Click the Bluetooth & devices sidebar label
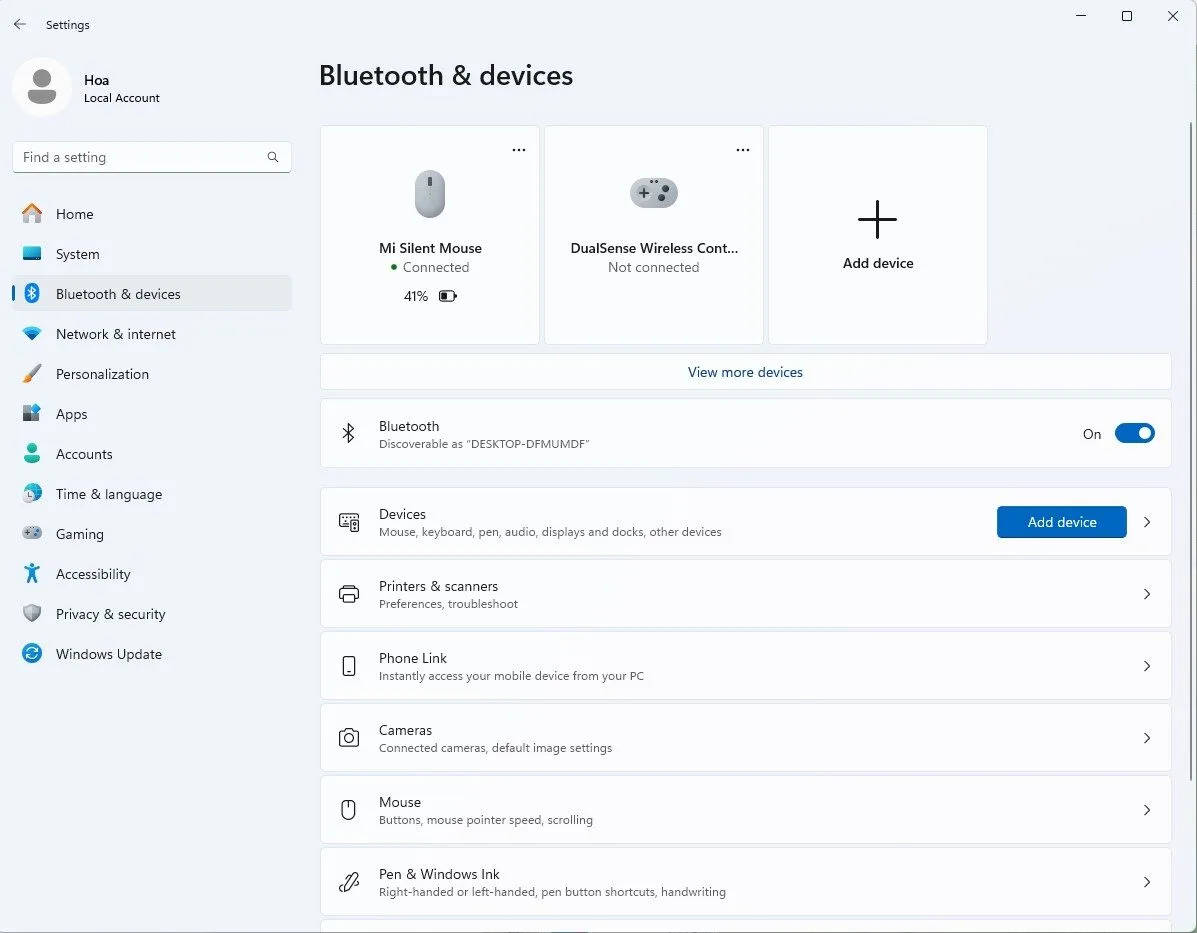 click(x=118, y=294)
